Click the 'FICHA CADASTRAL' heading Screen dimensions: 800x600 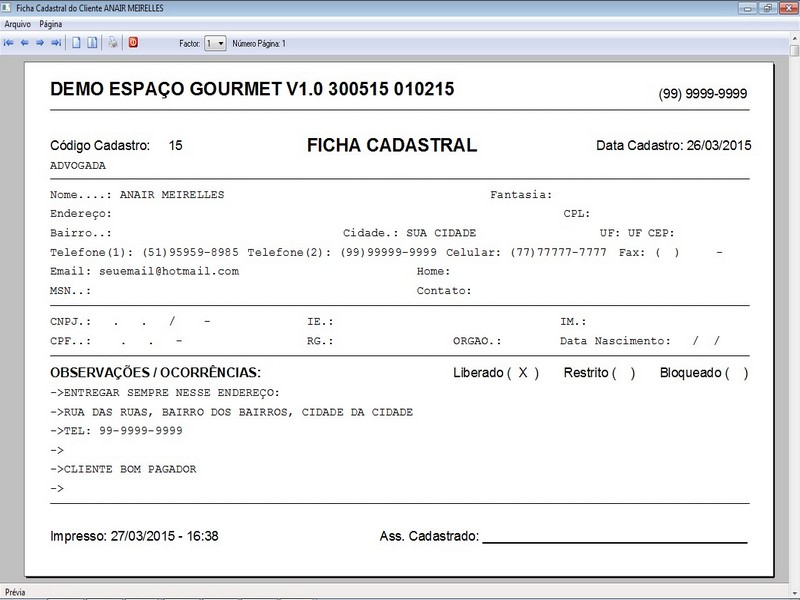pos(392,145)
